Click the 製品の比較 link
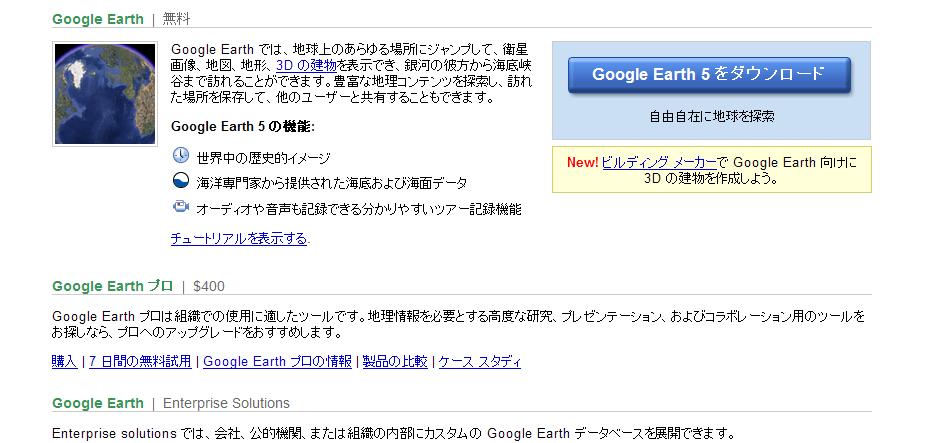 (x=394, y=362)
